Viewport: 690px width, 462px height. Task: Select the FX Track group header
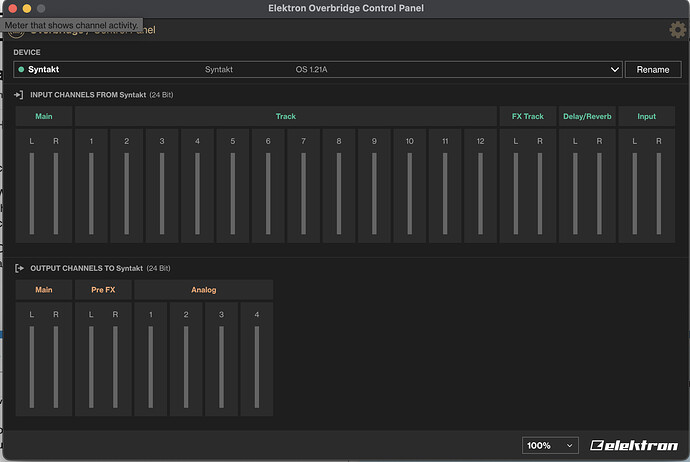(528, 116)
